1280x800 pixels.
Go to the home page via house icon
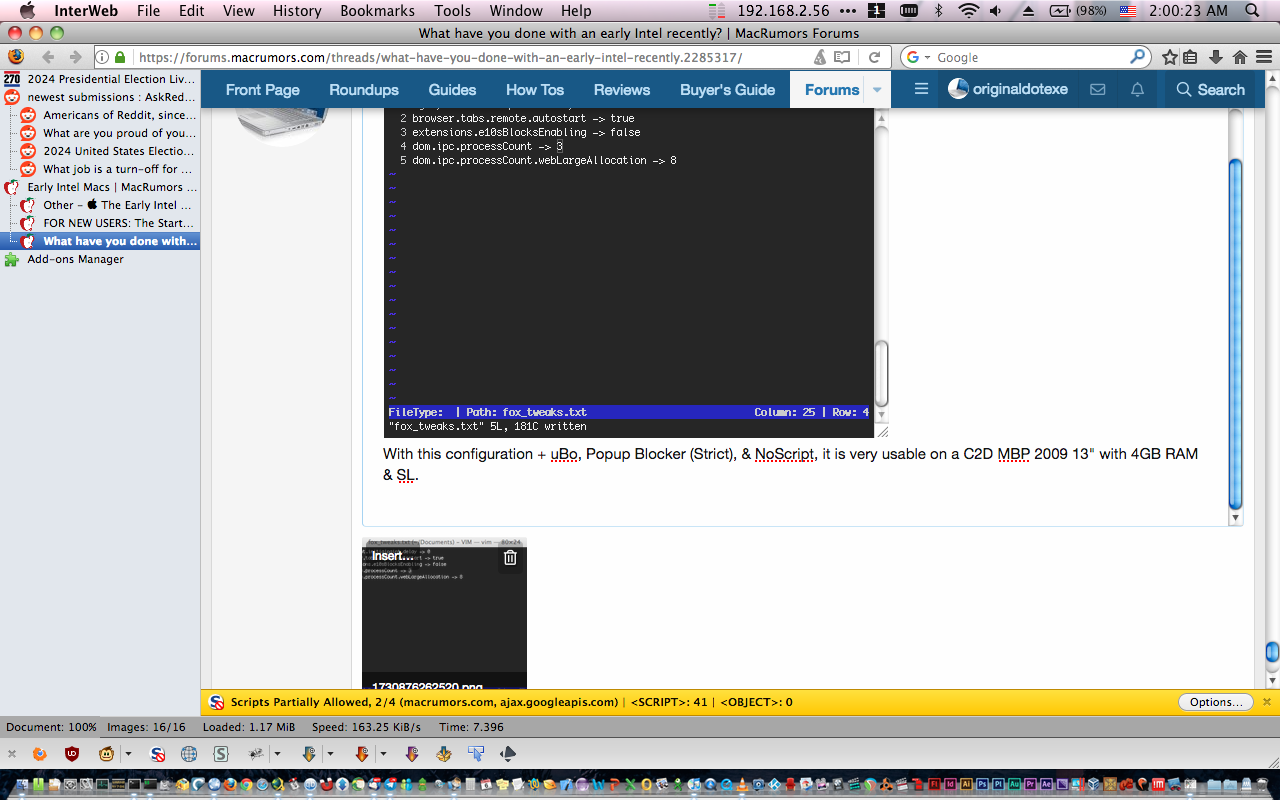click(1240, 57)
